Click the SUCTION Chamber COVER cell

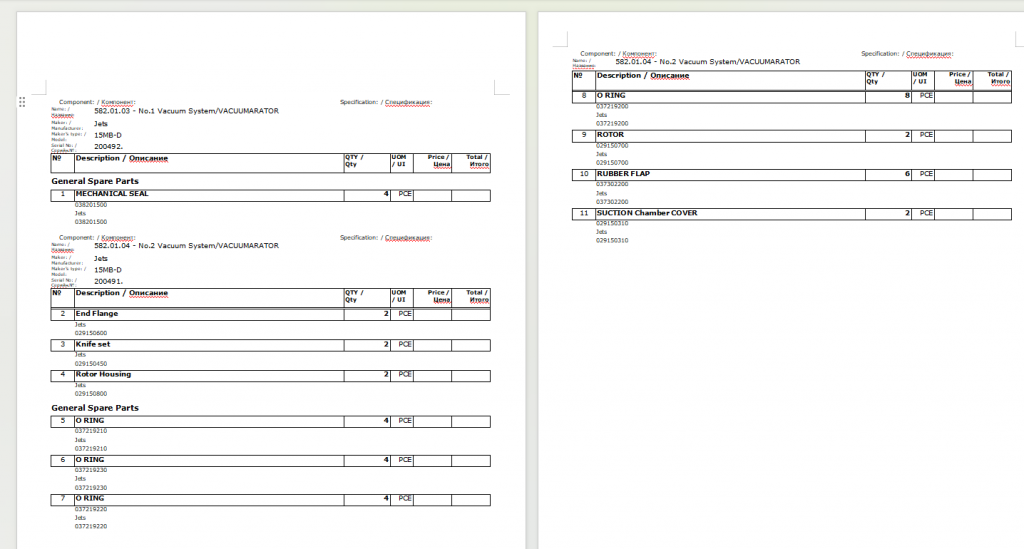[x=647, y=213]
